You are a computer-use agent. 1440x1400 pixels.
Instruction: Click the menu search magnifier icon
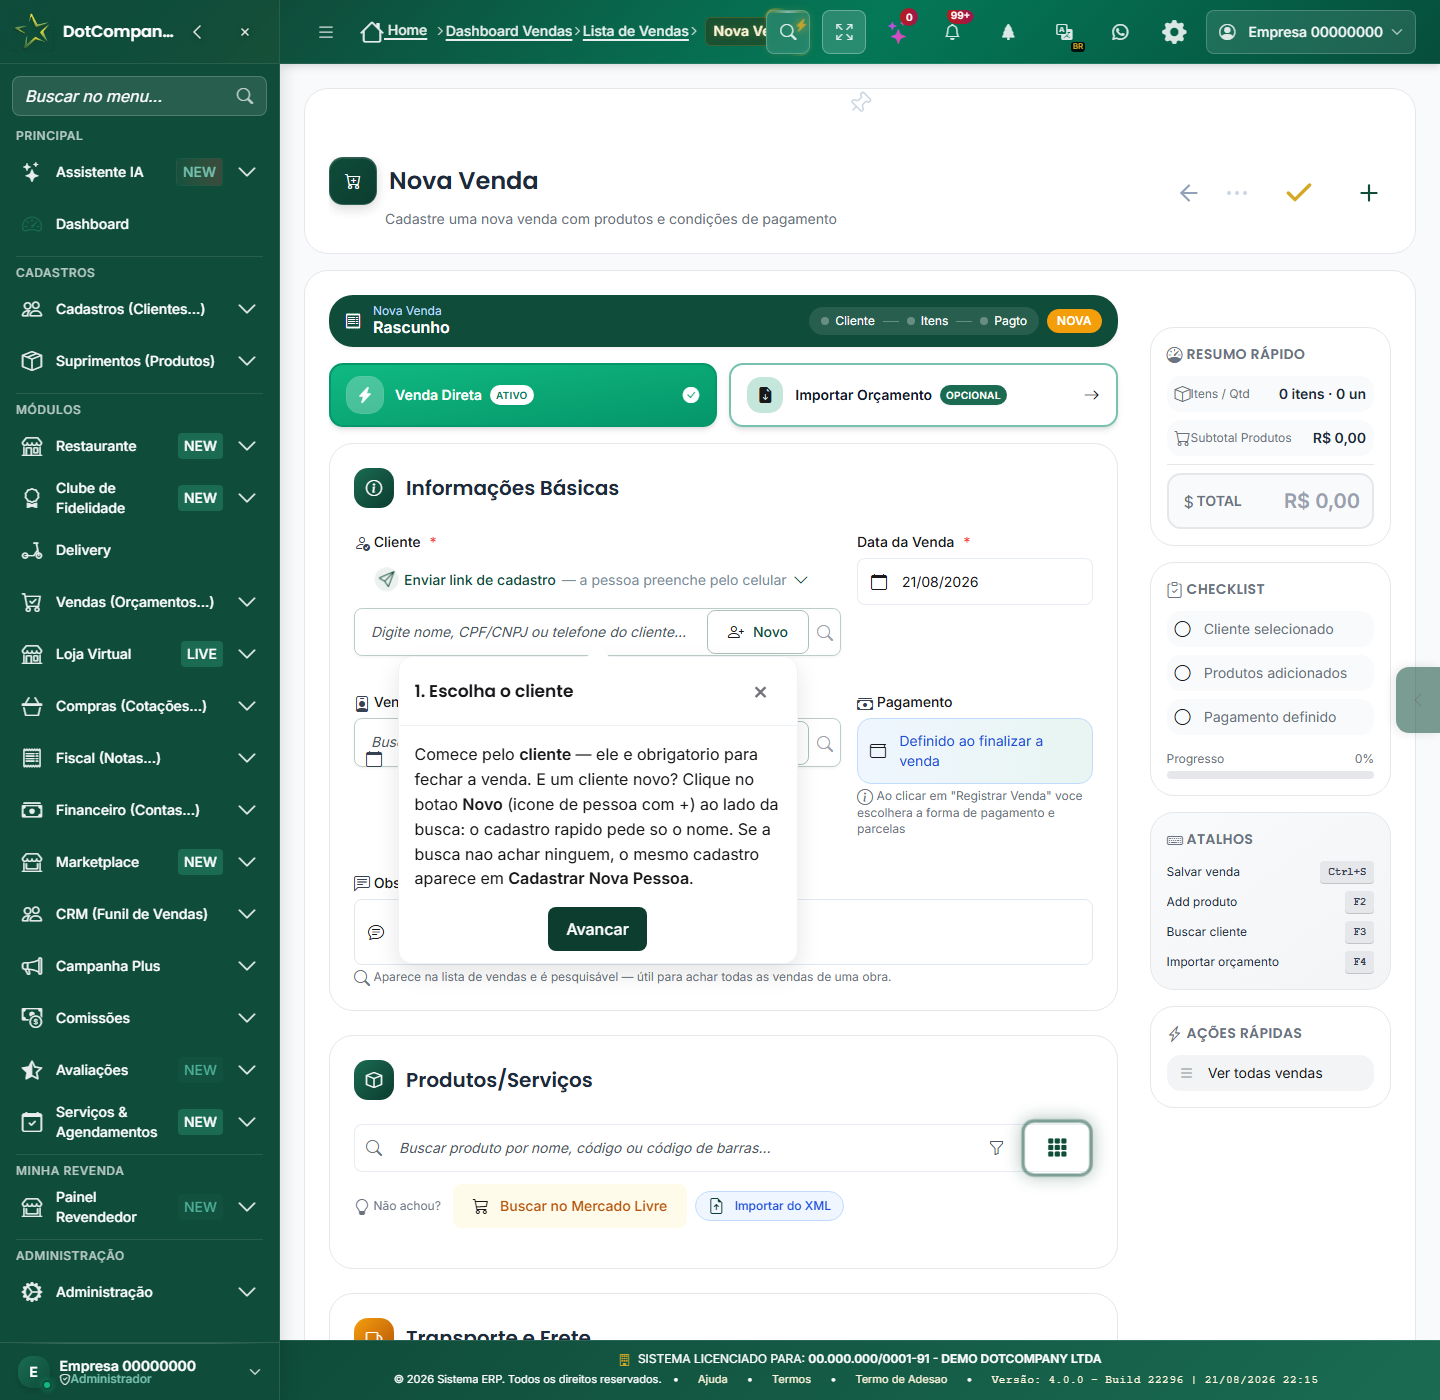(245, 96)
